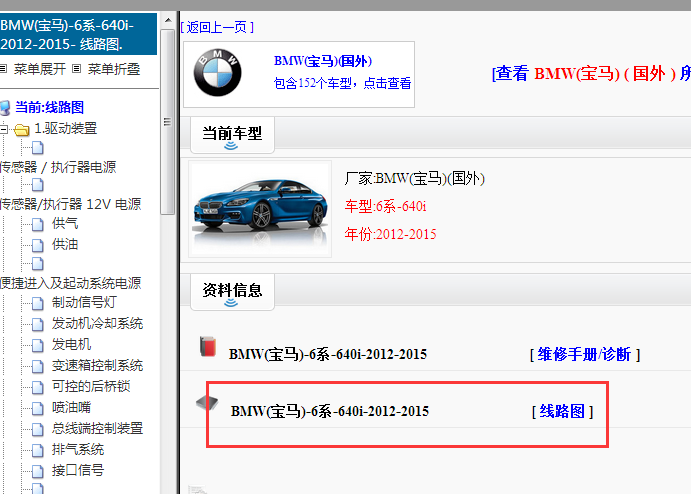
Task: Select 传感器/执行器 12V 电源 tree item
Action: [x=70, y=204]
